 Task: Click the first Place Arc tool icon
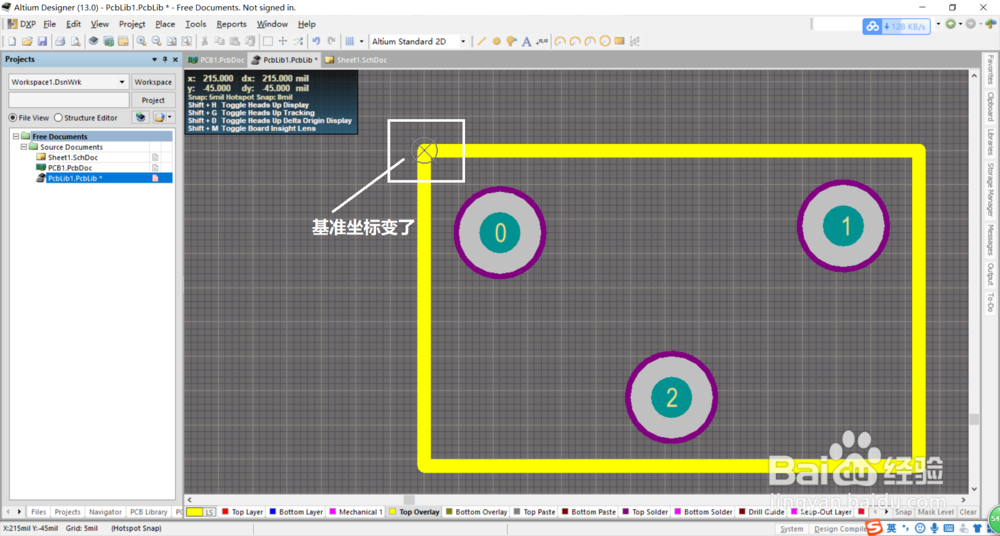pyautogui.click(x=560, y=41)
